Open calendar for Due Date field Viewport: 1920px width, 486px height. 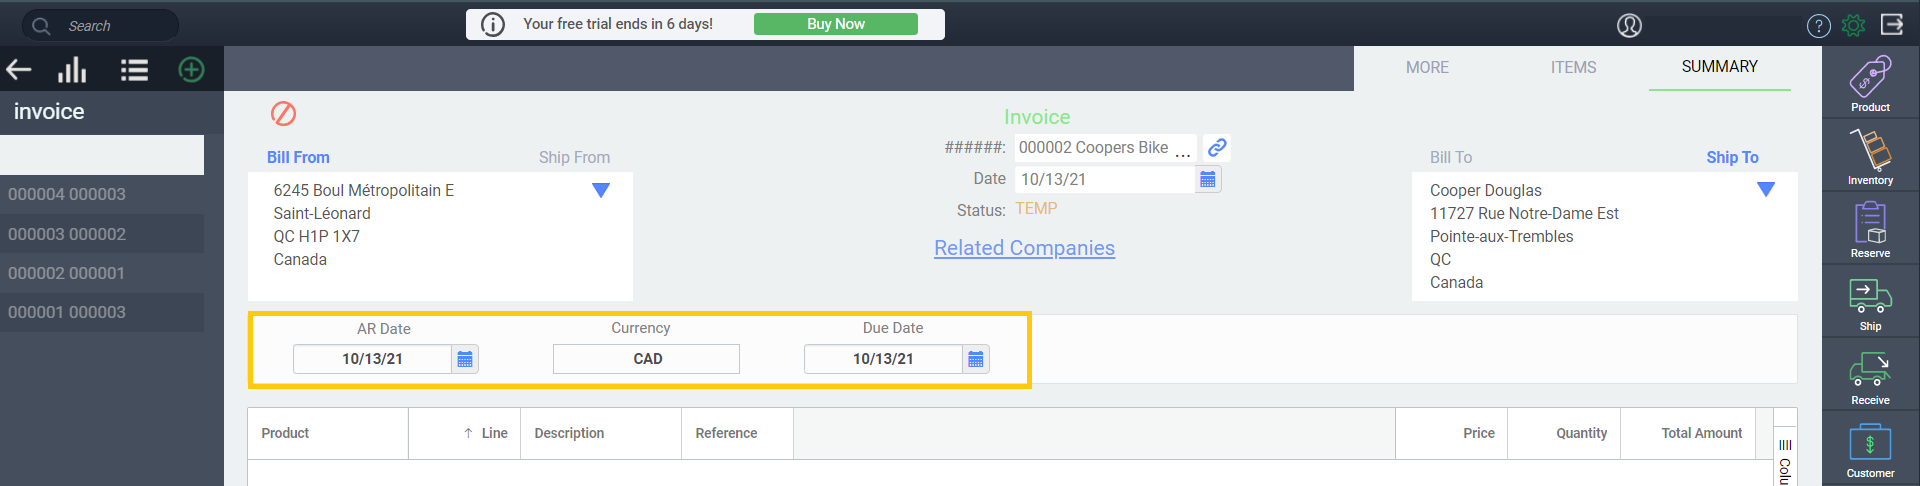(x=976, y=359)
